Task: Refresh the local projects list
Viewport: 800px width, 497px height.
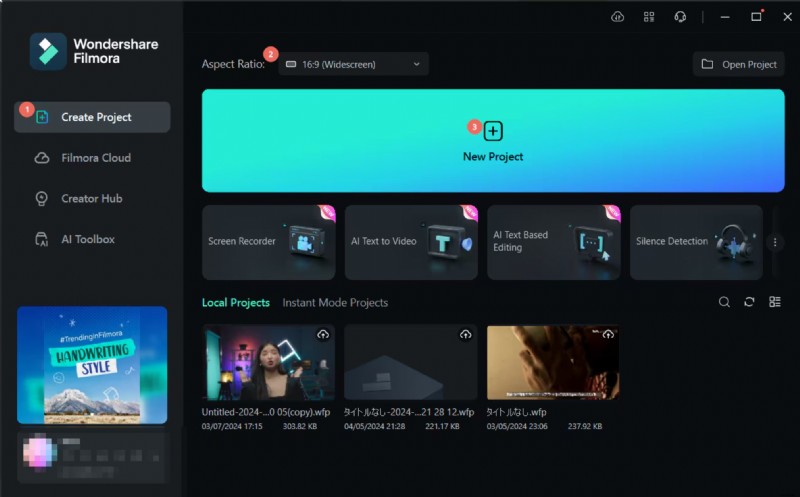Action: [749, 302]
